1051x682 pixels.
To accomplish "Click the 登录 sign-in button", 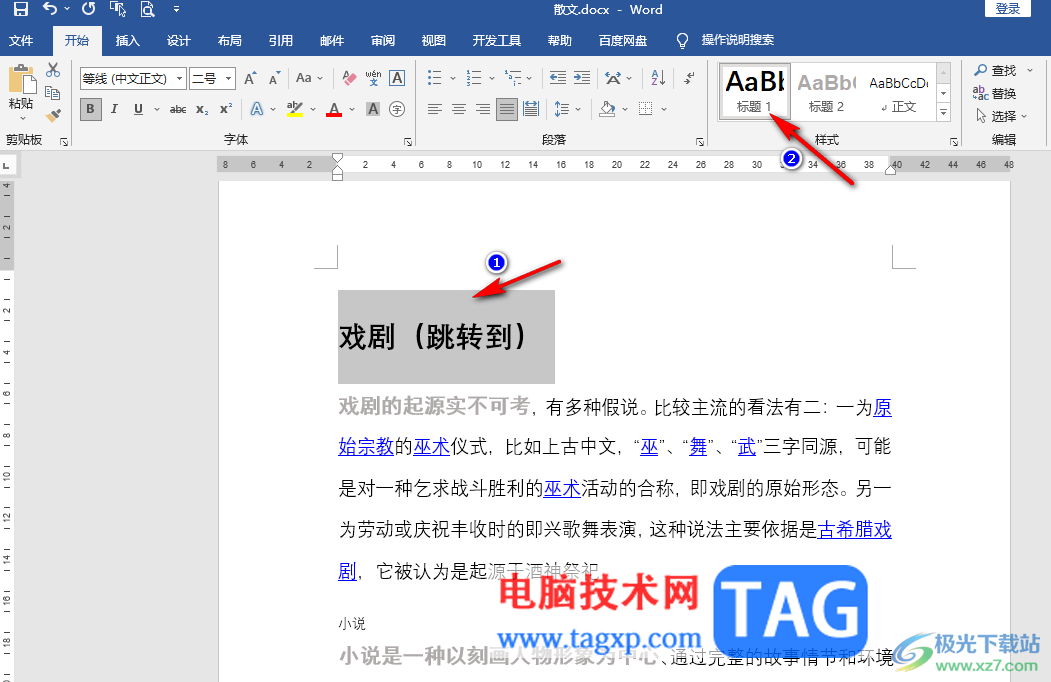I will (1007, 9).
